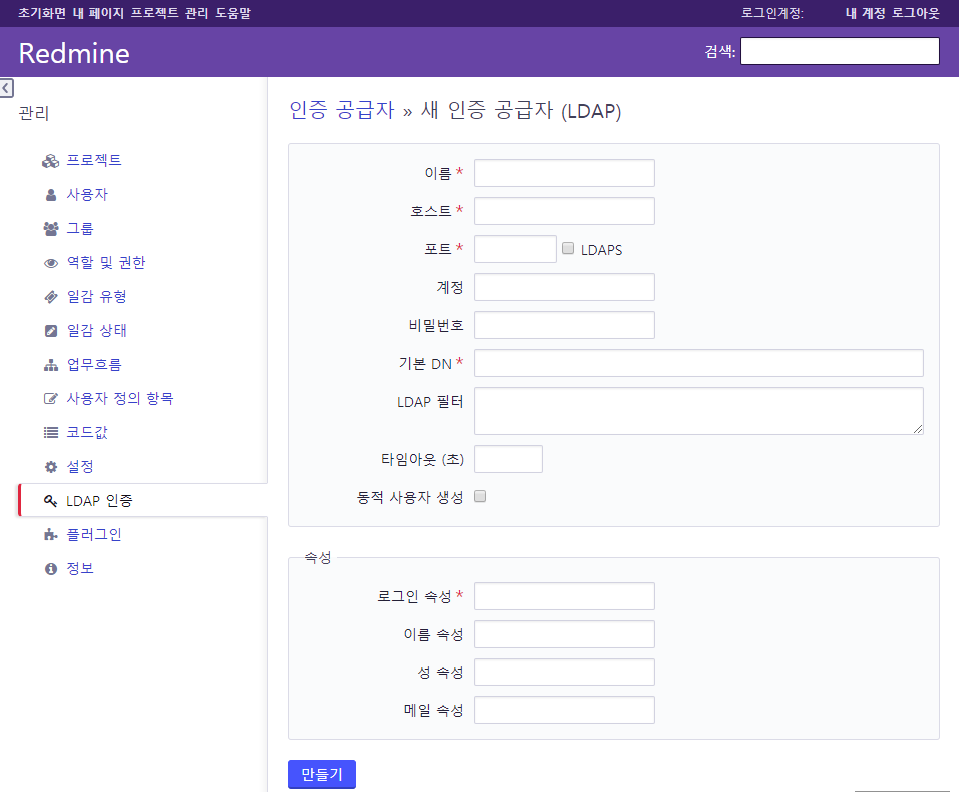The width and height of the screenshot is (959, 792).
Task: Open the 플러그인 link
Action: point(94,535)
